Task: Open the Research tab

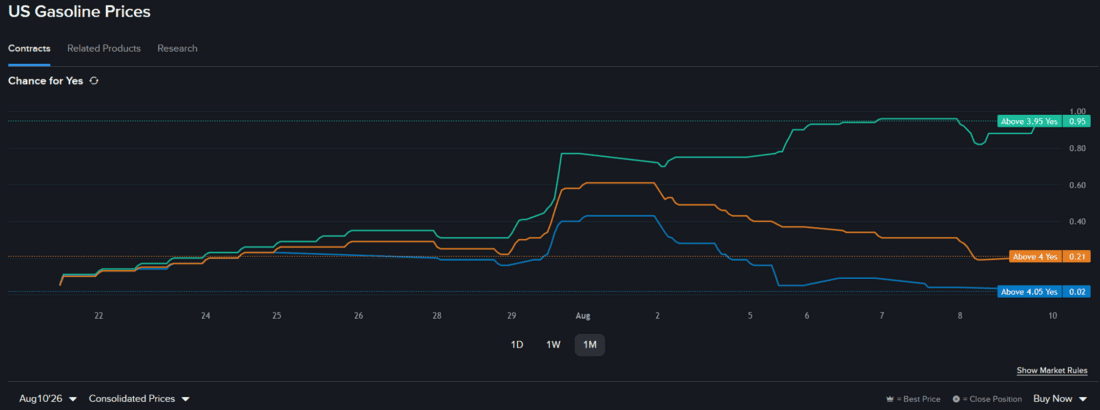Action: click(x=177, y=48)
